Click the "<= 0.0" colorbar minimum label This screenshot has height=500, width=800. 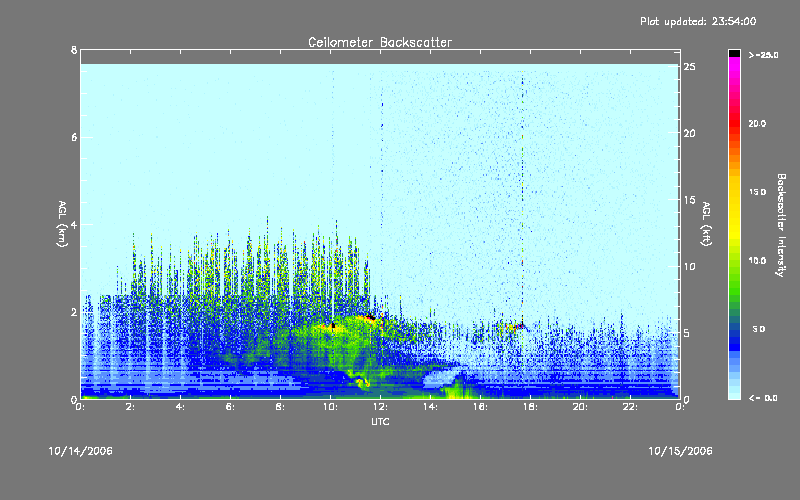(x=763, y=398)
